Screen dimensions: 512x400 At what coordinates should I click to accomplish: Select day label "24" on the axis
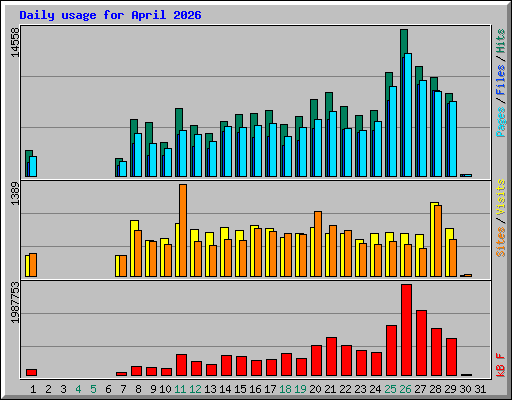(x=375, y=389)
